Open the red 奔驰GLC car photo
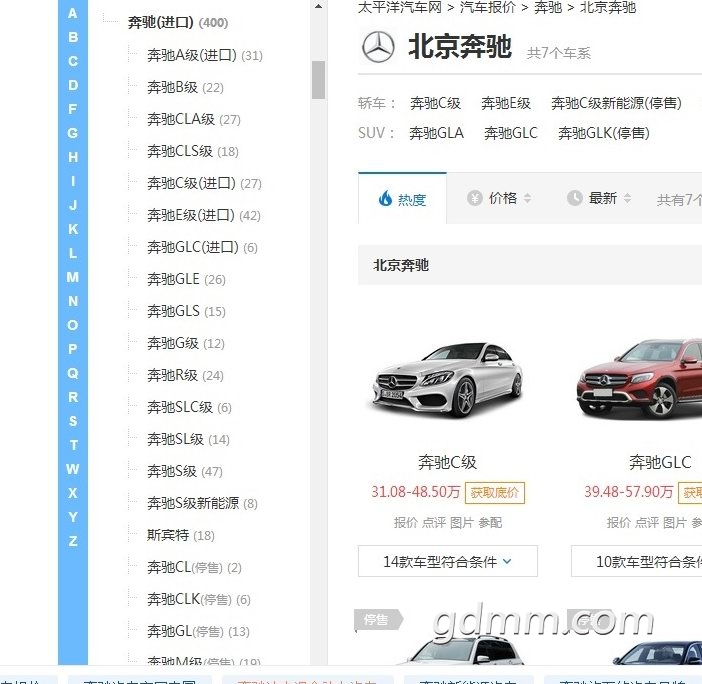 [639, 379]
